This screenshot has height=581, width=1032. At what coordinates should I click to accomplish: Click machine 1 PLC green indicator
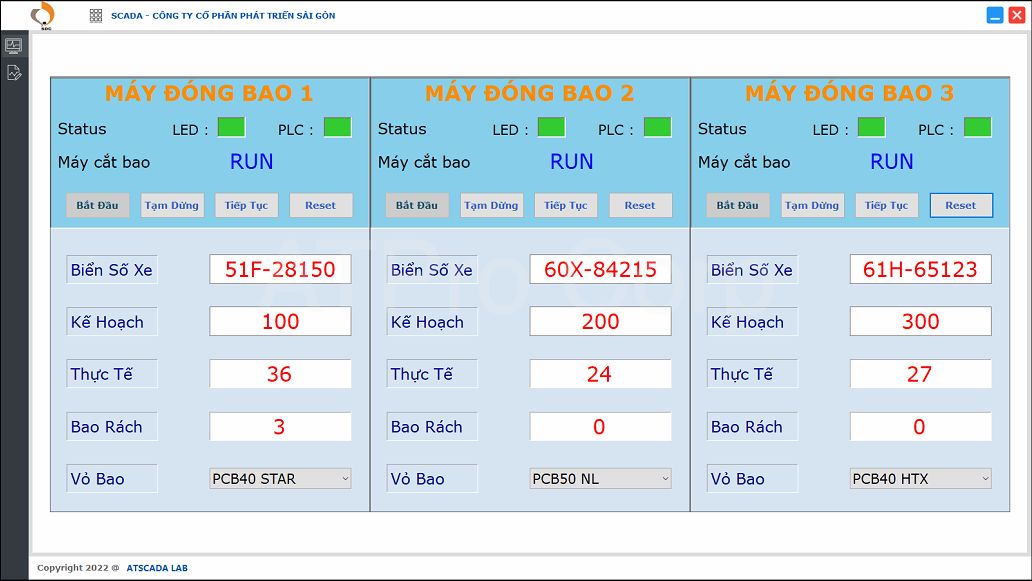[x=338, y=127]
